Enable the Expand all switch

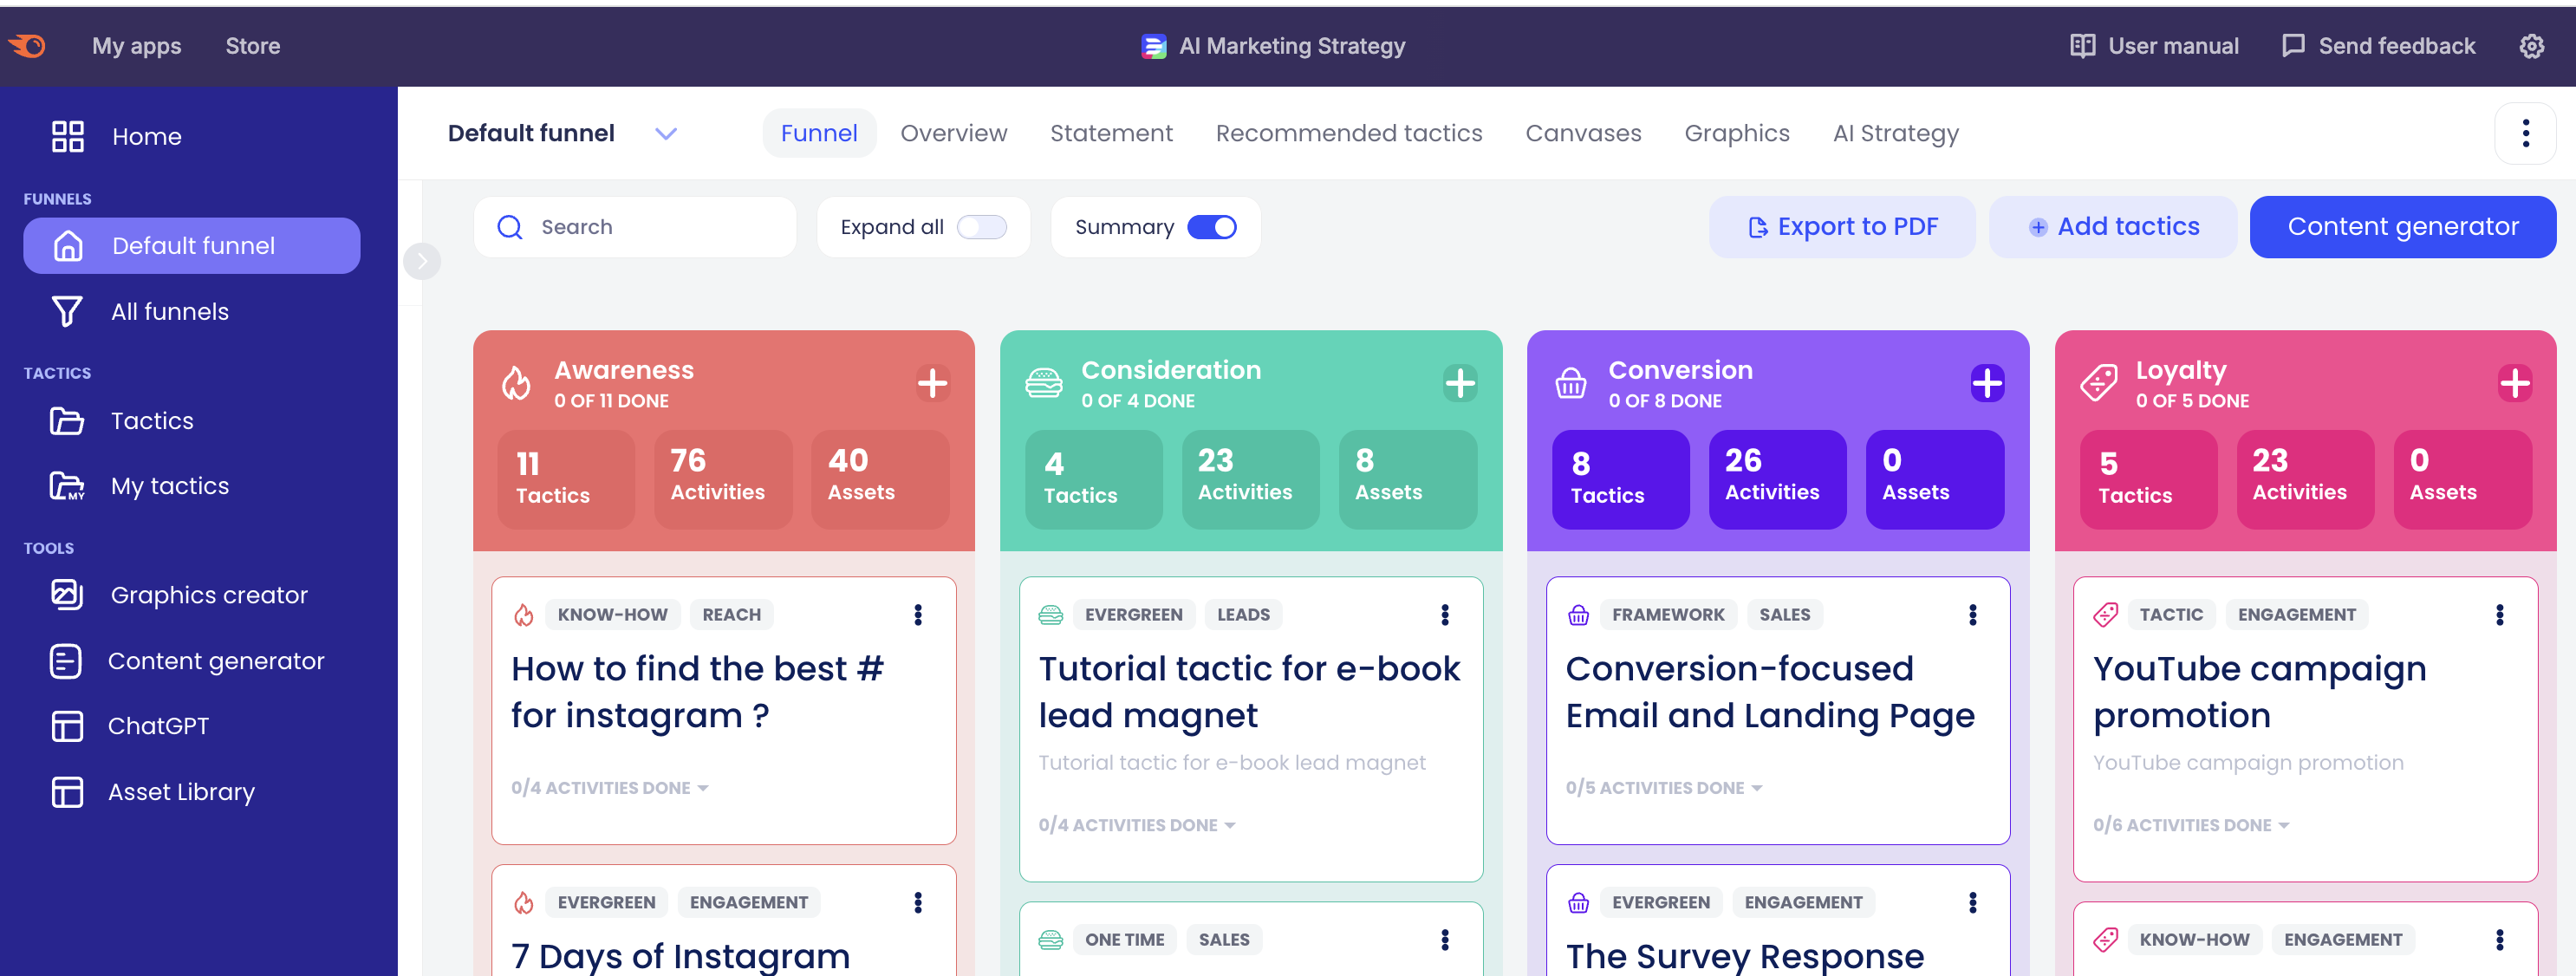click(x=981, y=227)
